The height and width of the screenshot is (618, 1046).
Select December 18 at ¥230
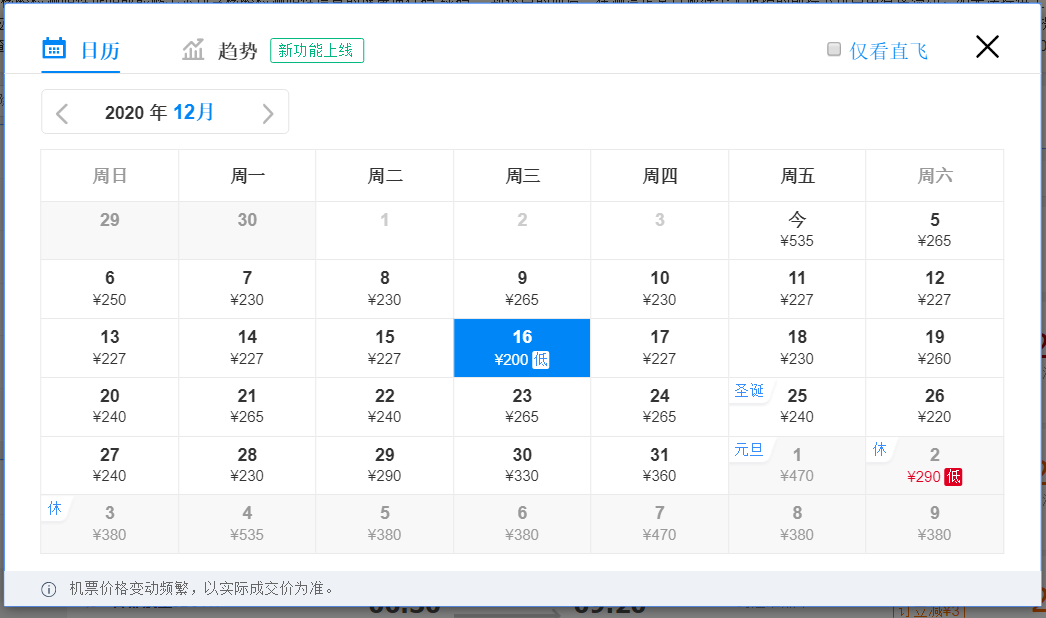[x=797, y=348]
